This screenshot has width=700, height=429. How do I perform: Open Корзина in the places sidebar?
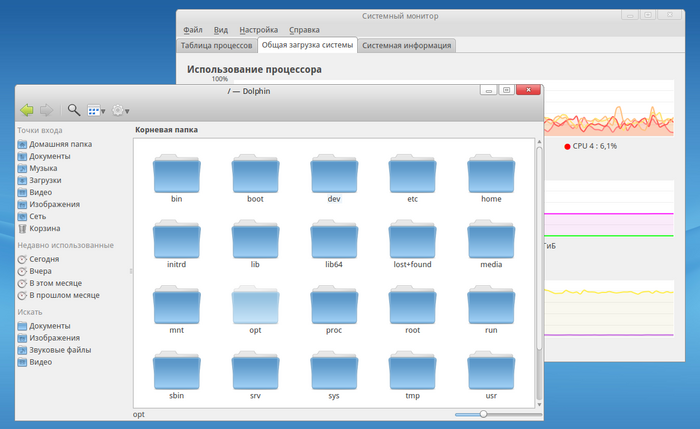point(44,228)
